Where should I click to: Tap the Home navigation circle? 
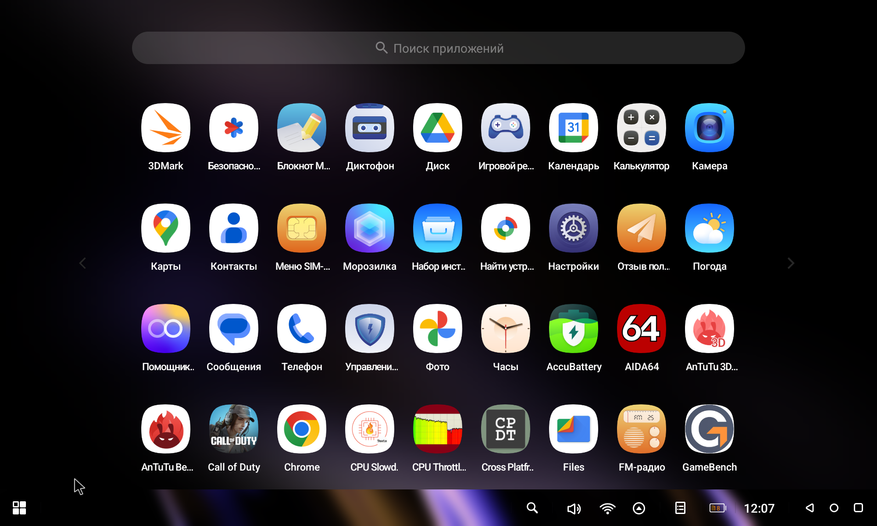pos(834,508)
